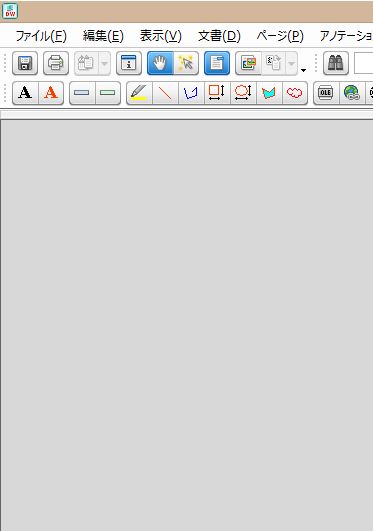Click the Print icon

pos(56,63)
